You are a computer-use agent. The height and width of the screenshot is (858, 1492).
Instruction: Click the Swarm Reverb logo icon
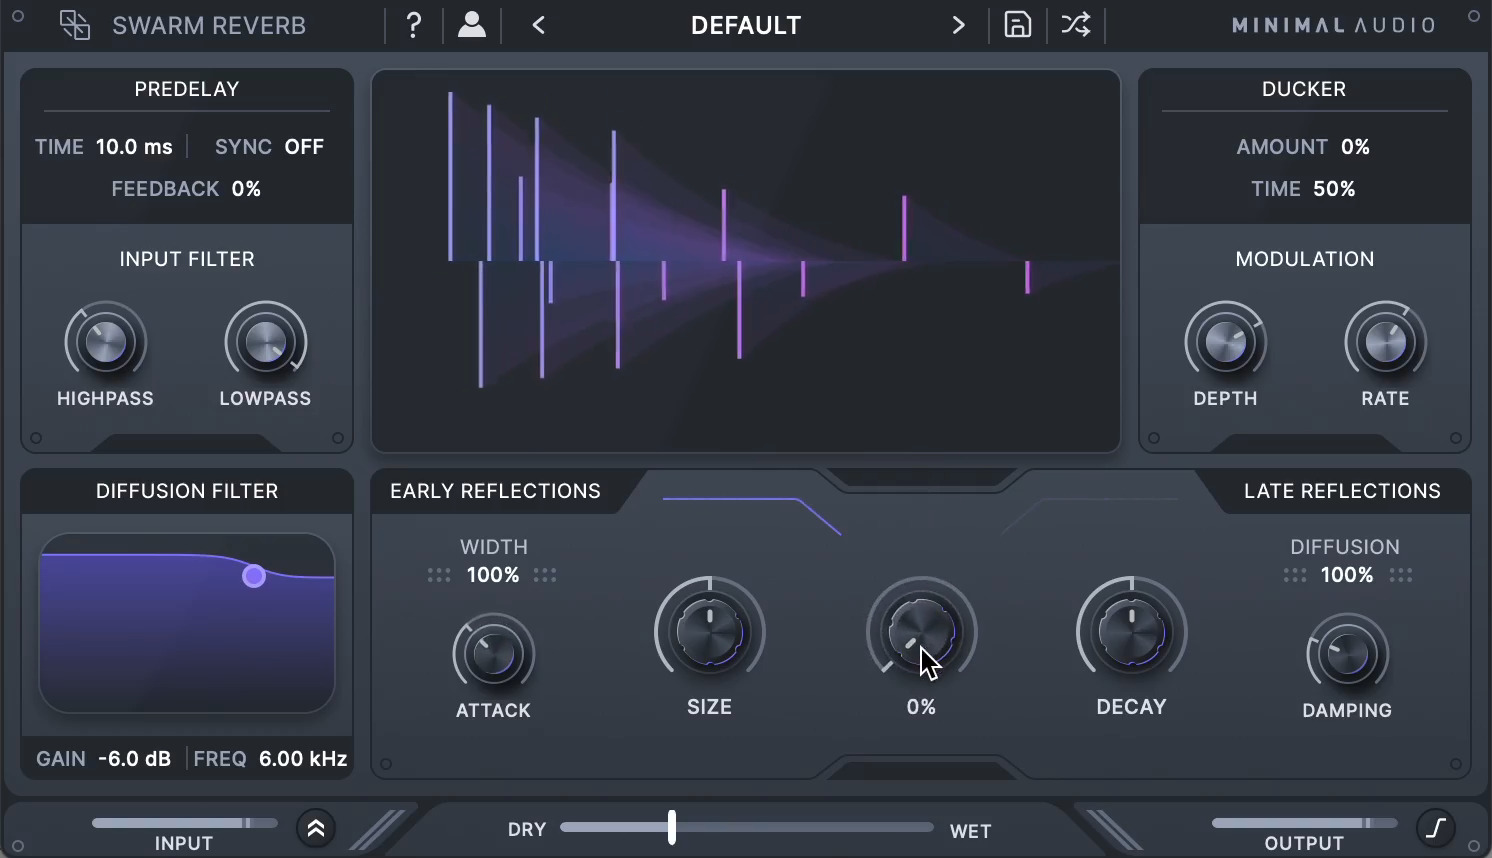click(x=74, y=25)
